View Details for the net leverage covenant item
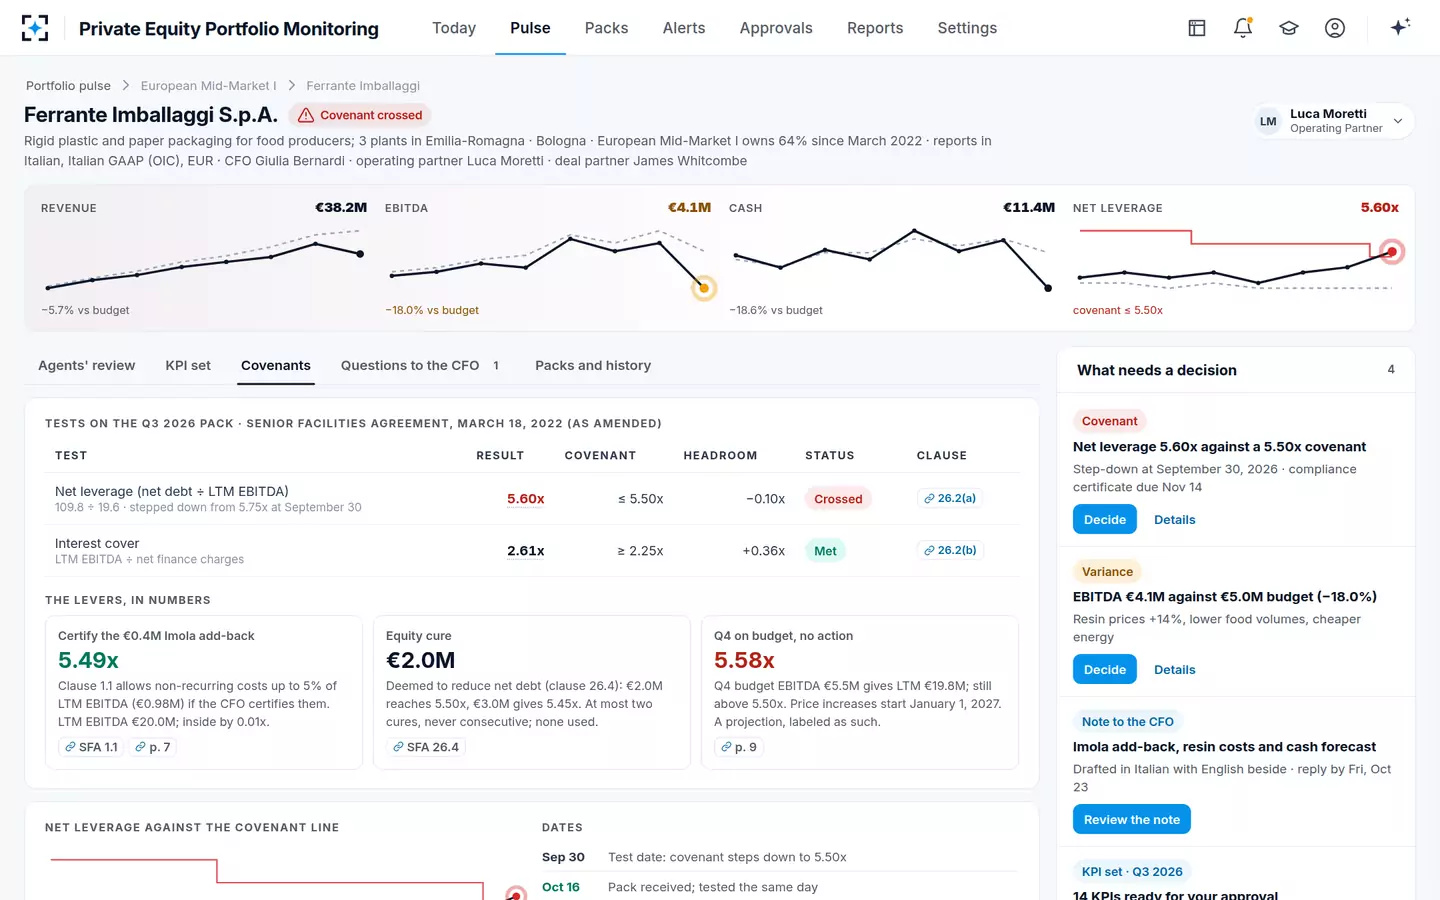Image resolution: width=1440 pixels, height=900 pixels. click(x=1175, y=520)
